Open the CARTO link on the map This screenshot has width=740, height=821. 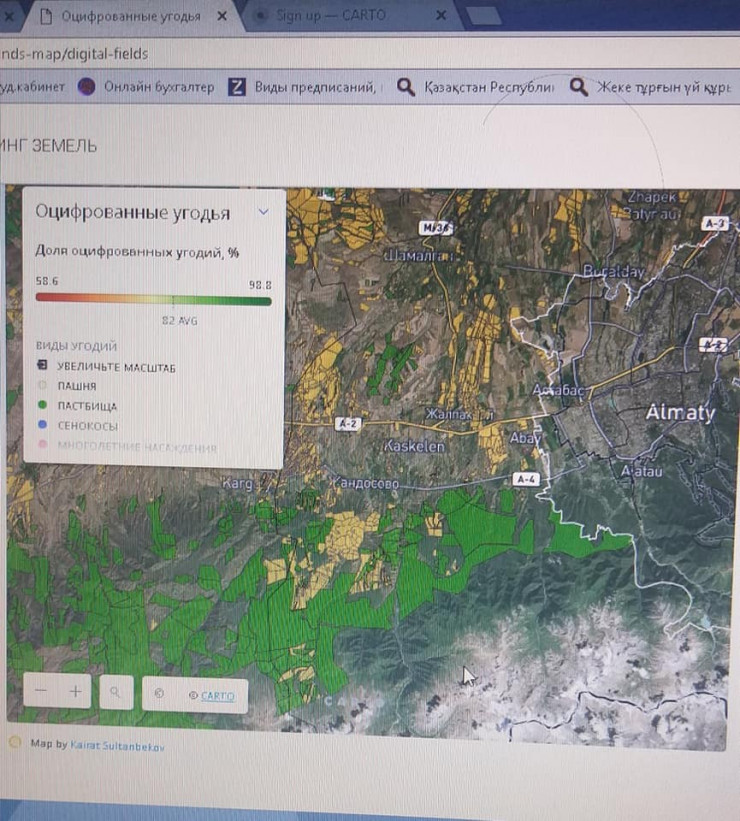point(217,695)
